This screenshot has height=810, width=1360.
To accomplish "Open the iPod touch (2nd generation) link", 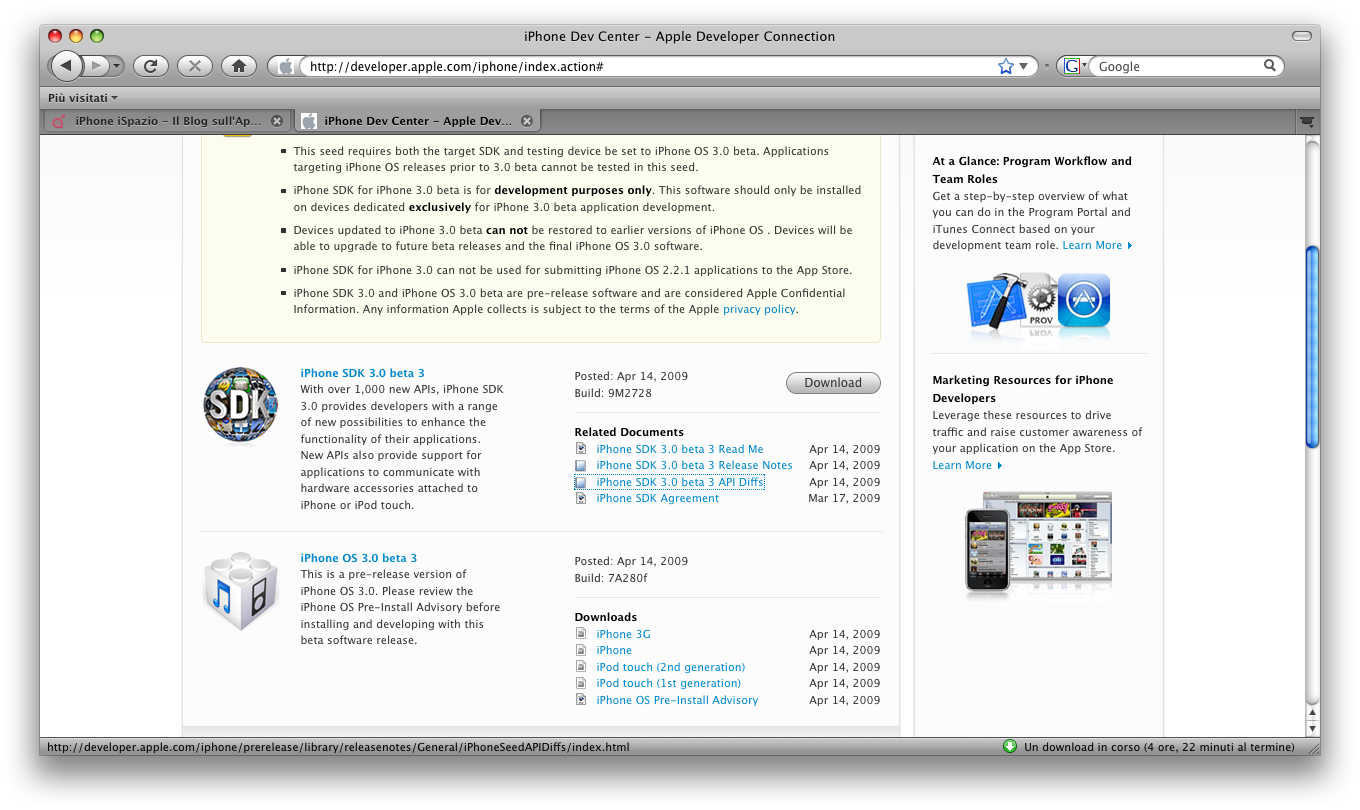I will click(670, 667).
